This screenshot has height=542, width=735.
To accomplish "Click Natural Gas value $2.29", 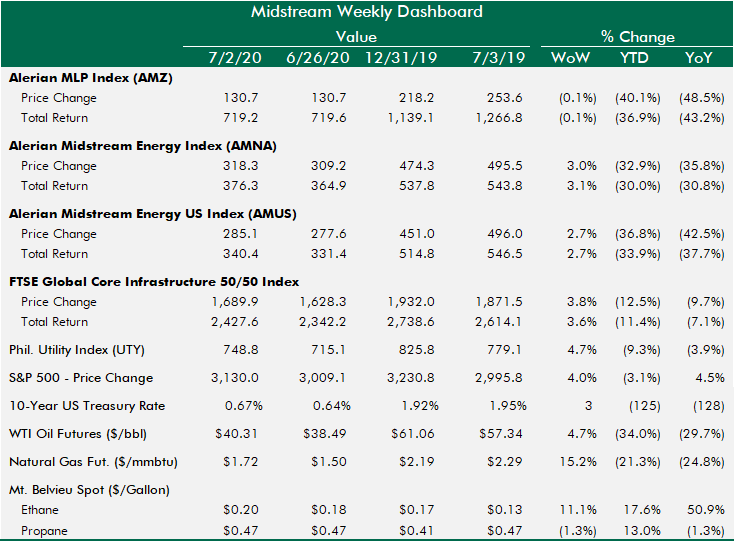I will click(x=504, y=462).
